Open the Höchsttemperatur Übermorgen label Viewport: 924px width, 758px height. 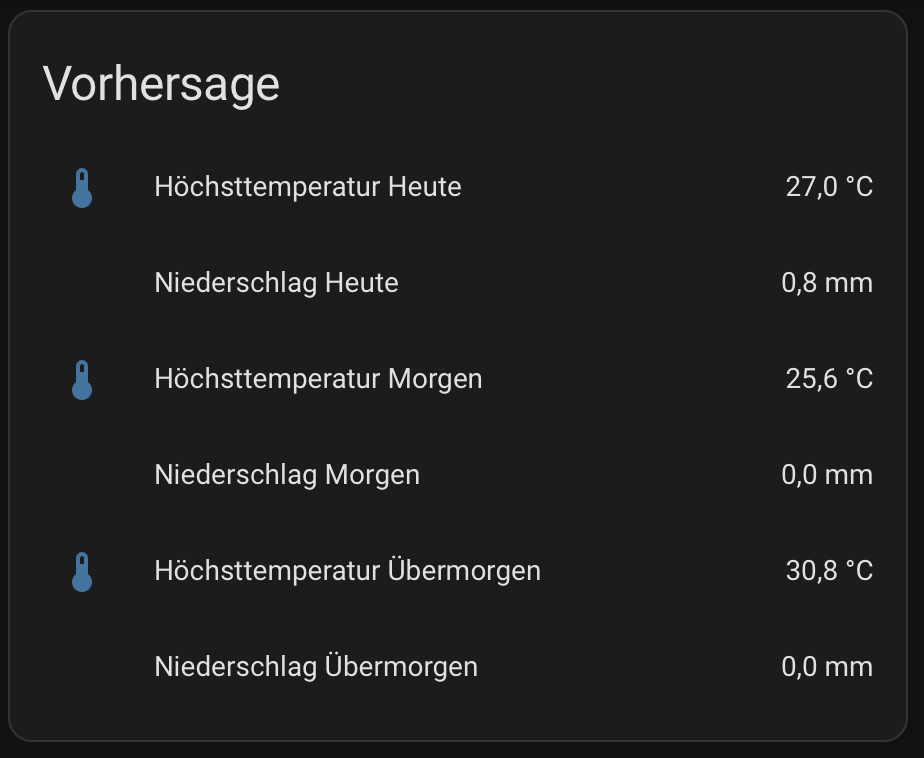pos(348,571)
